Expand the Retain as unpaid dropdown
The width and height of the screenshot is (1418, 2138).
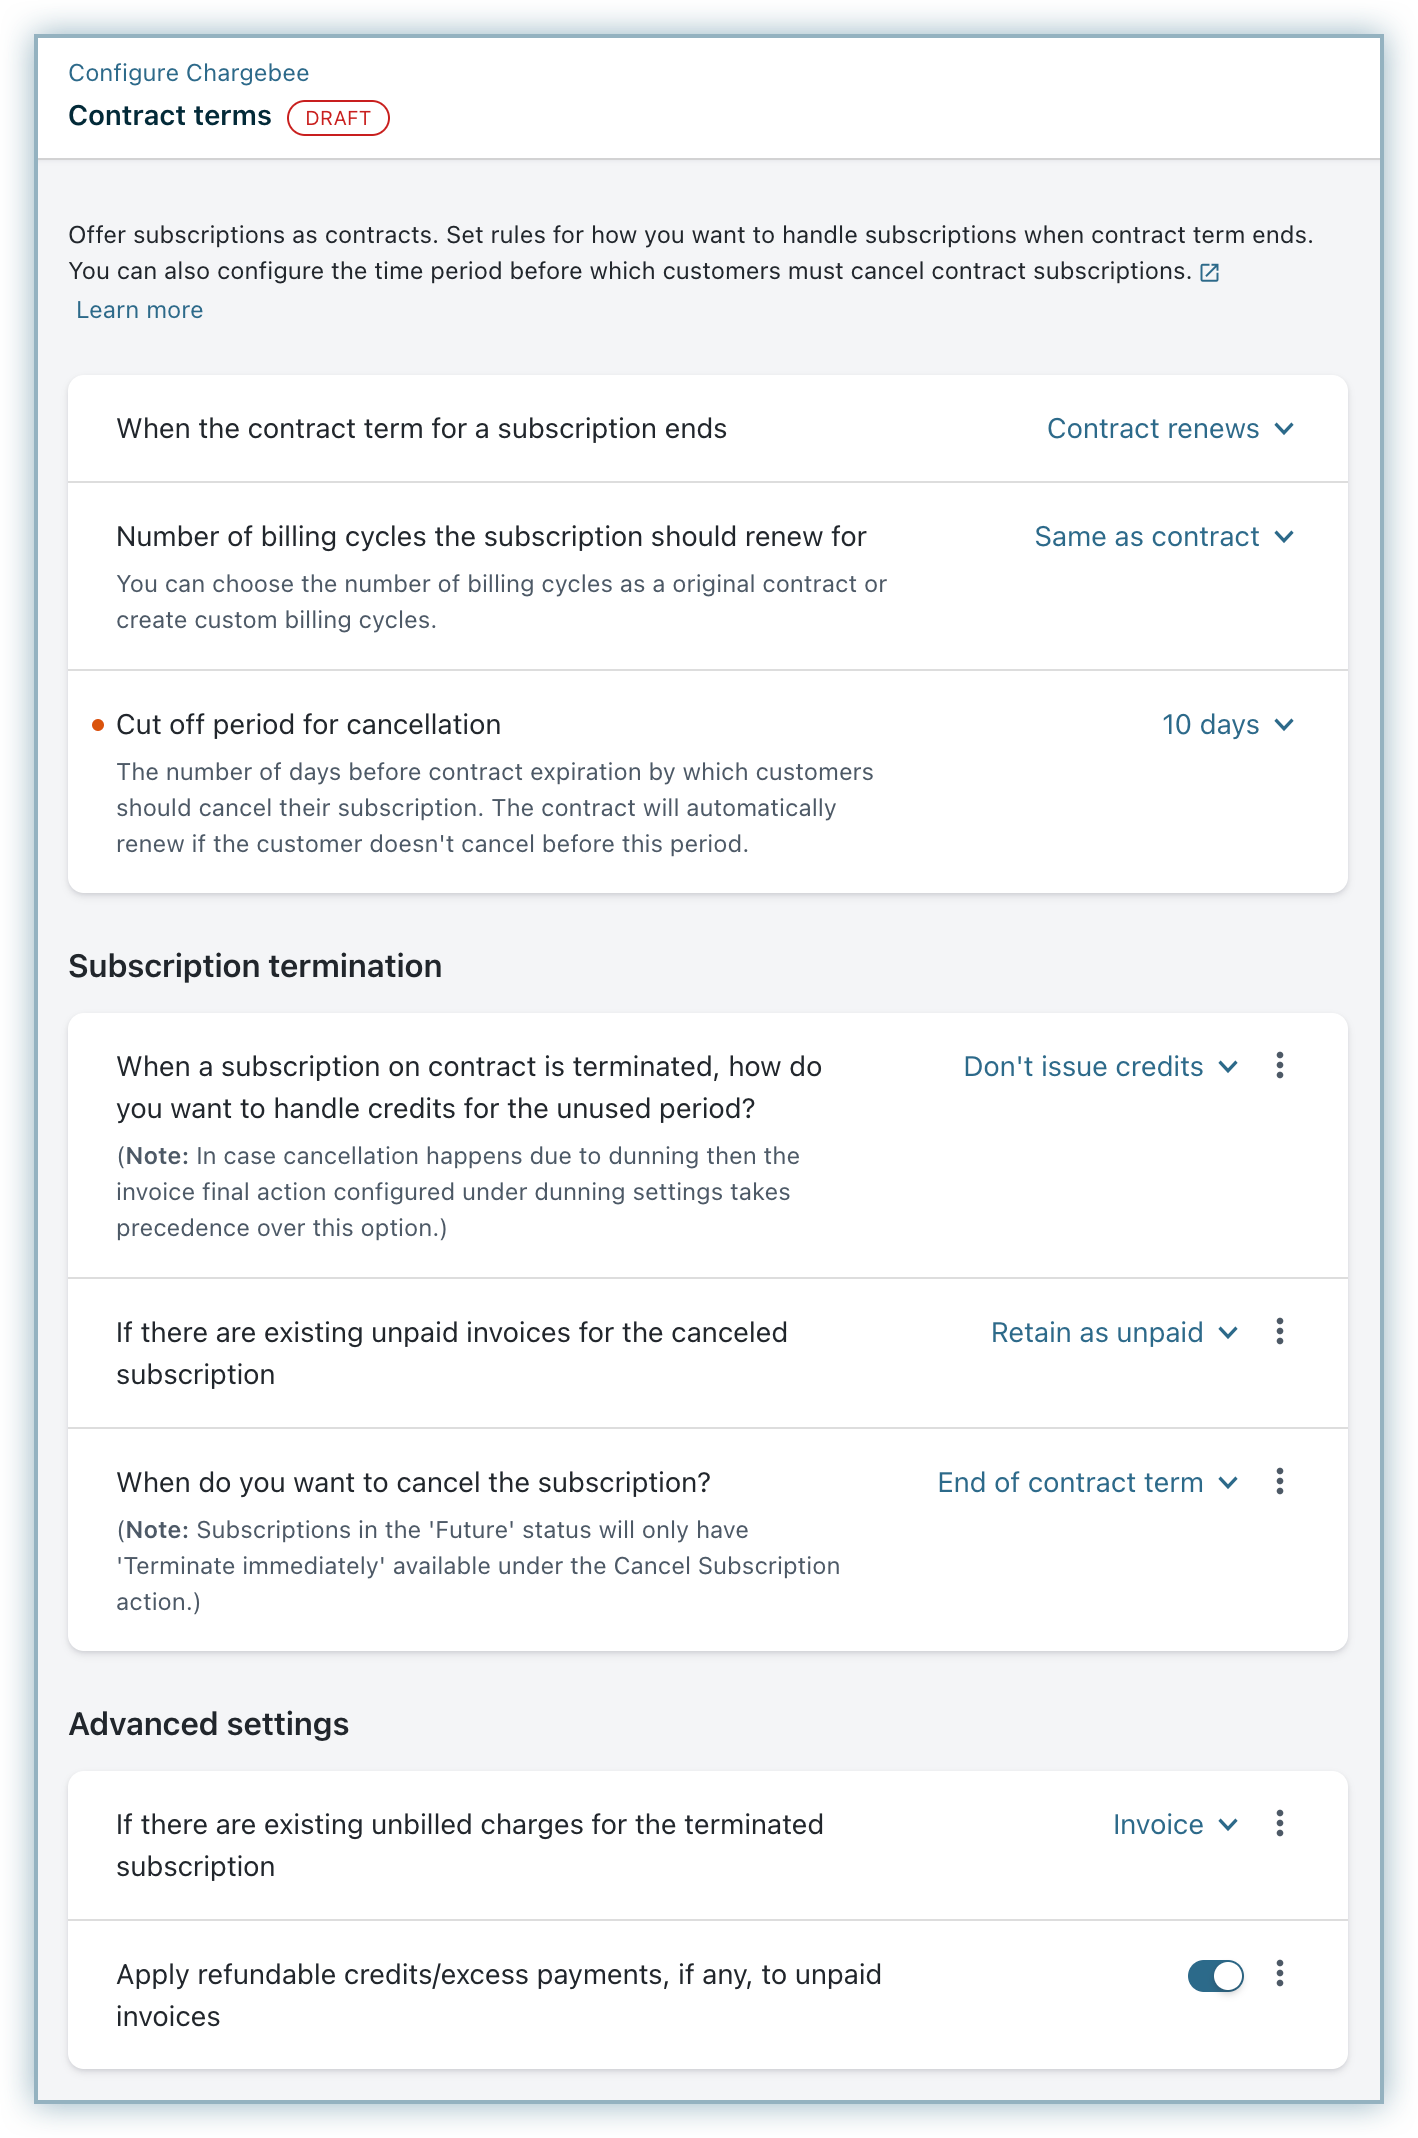coord(1114,1333)
